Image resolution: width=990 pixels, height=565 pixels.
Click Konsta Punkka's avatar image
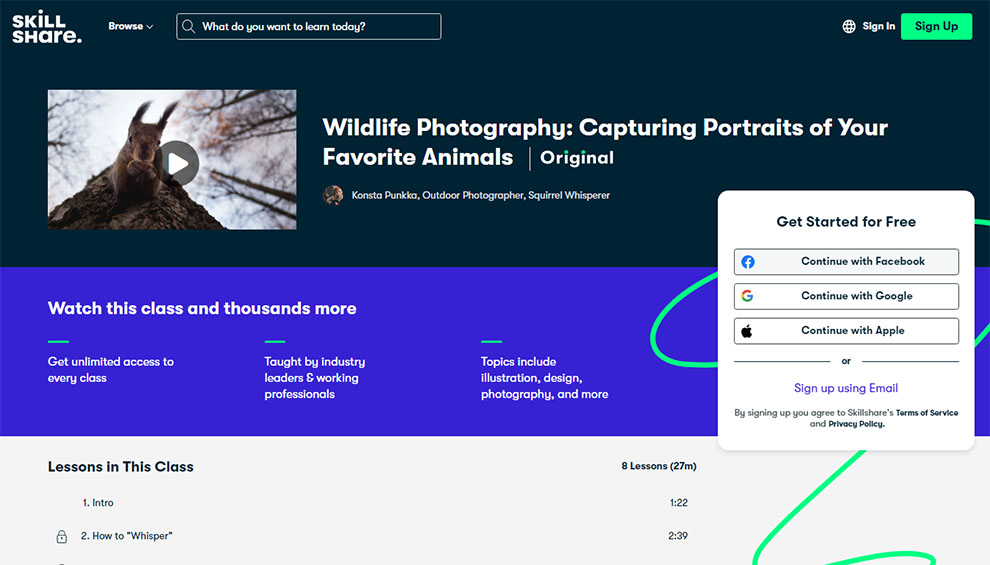333,195
